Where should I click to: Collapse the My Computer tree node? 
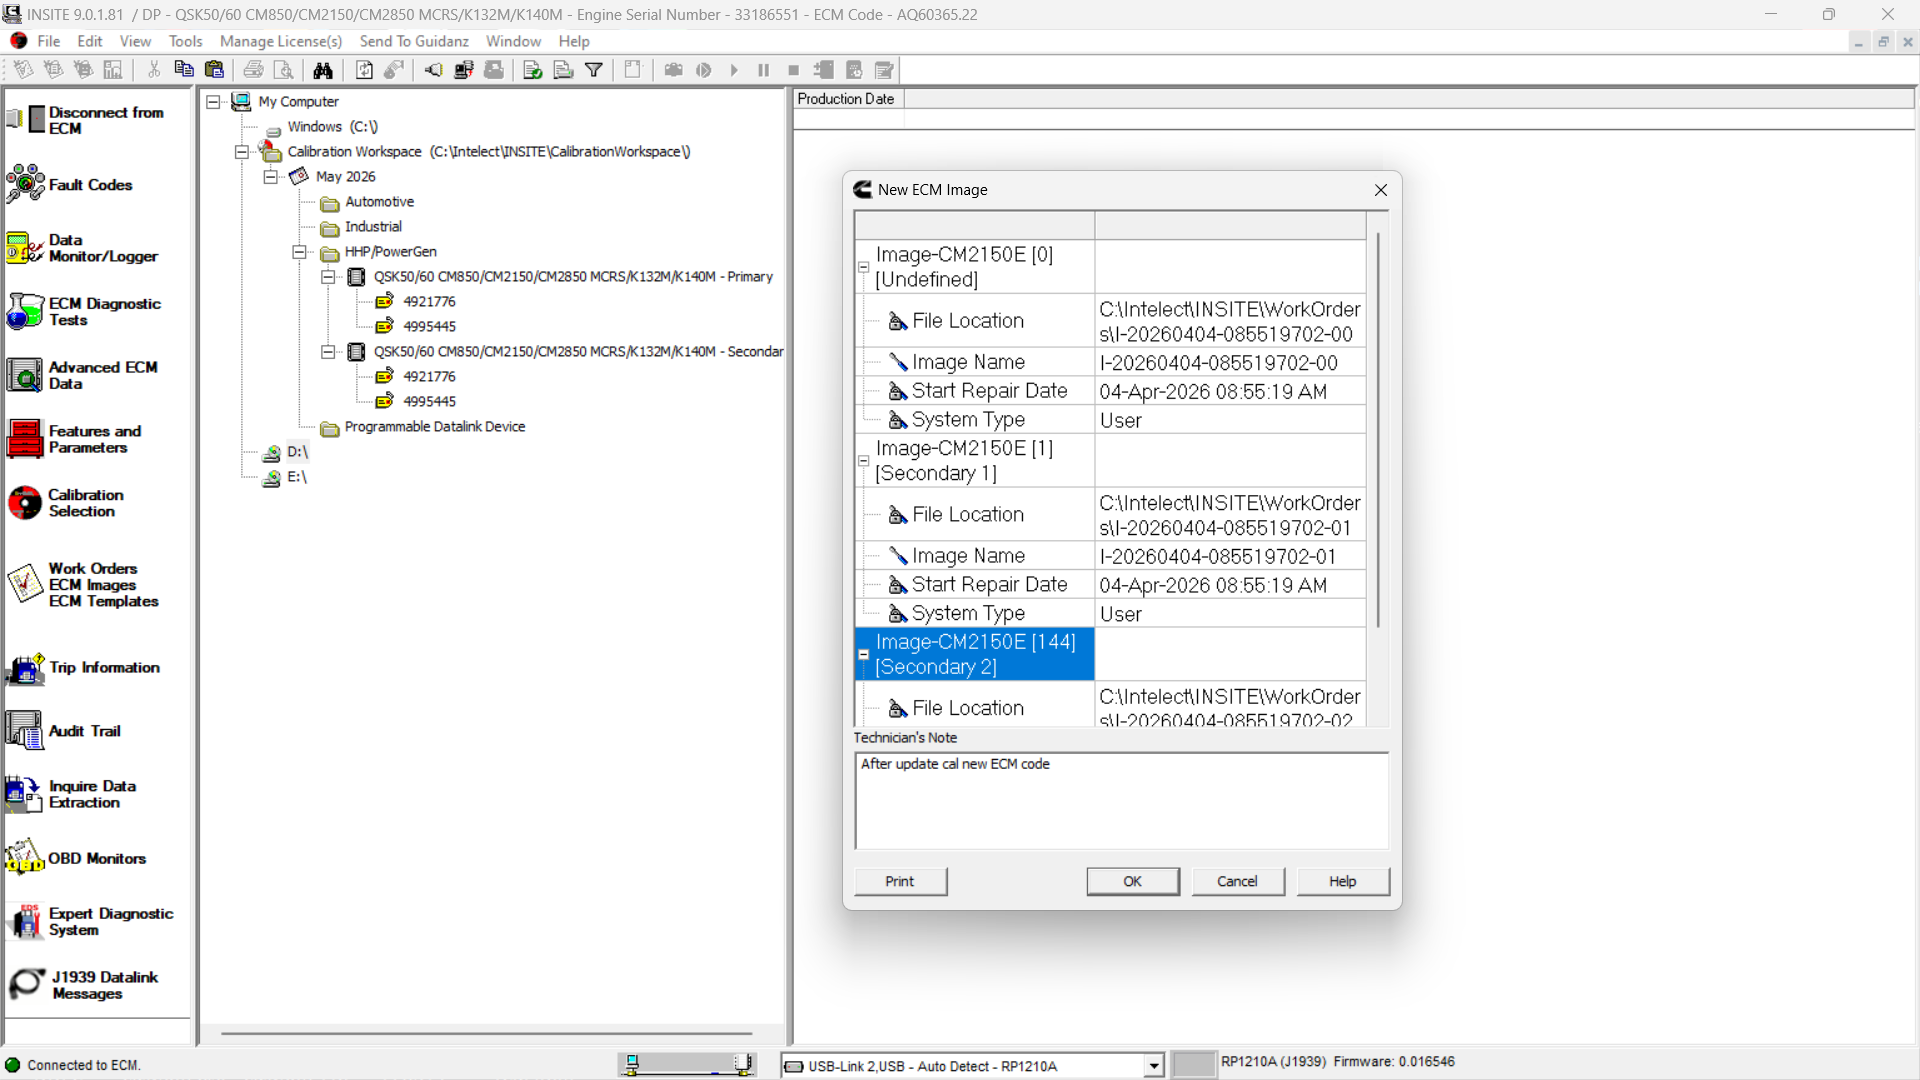(x=213, y=102)
